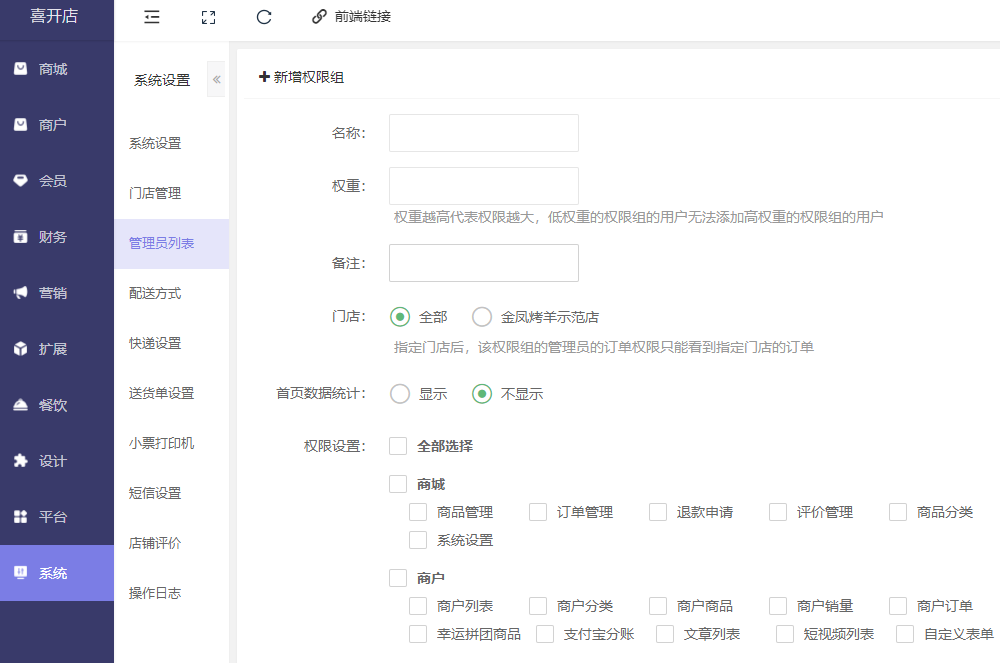Collapse the 系统设置 submenu panel
This screenshot has height=663, width=1000.
click(x=216, y=80)
